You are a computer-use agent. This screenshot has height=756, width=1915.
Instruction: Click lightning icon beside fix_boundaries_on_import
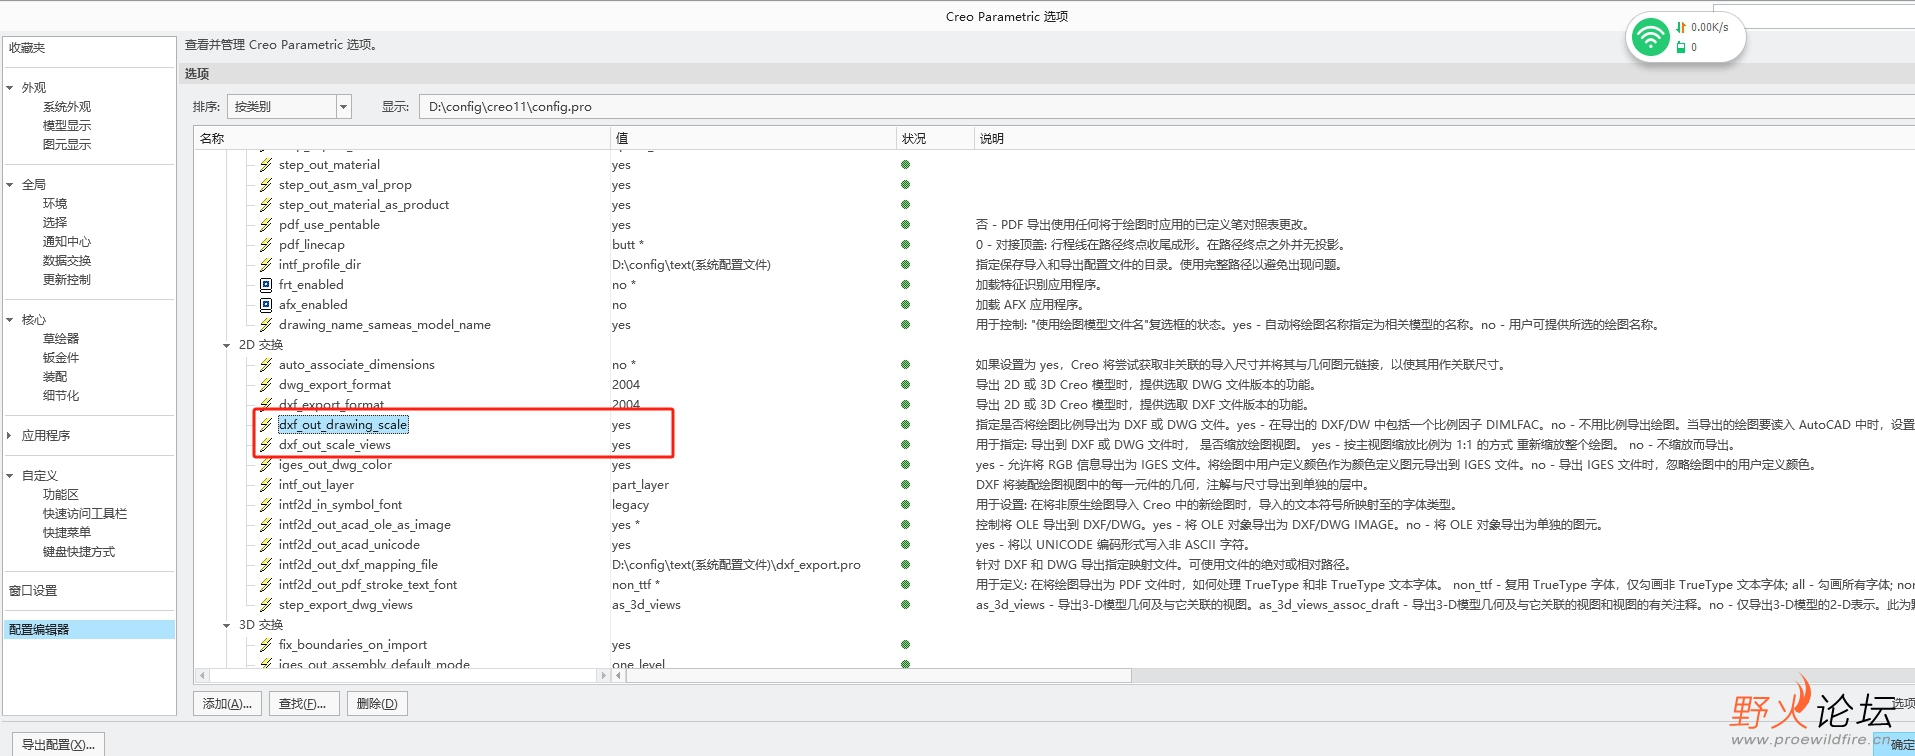(x=266, y=645)
